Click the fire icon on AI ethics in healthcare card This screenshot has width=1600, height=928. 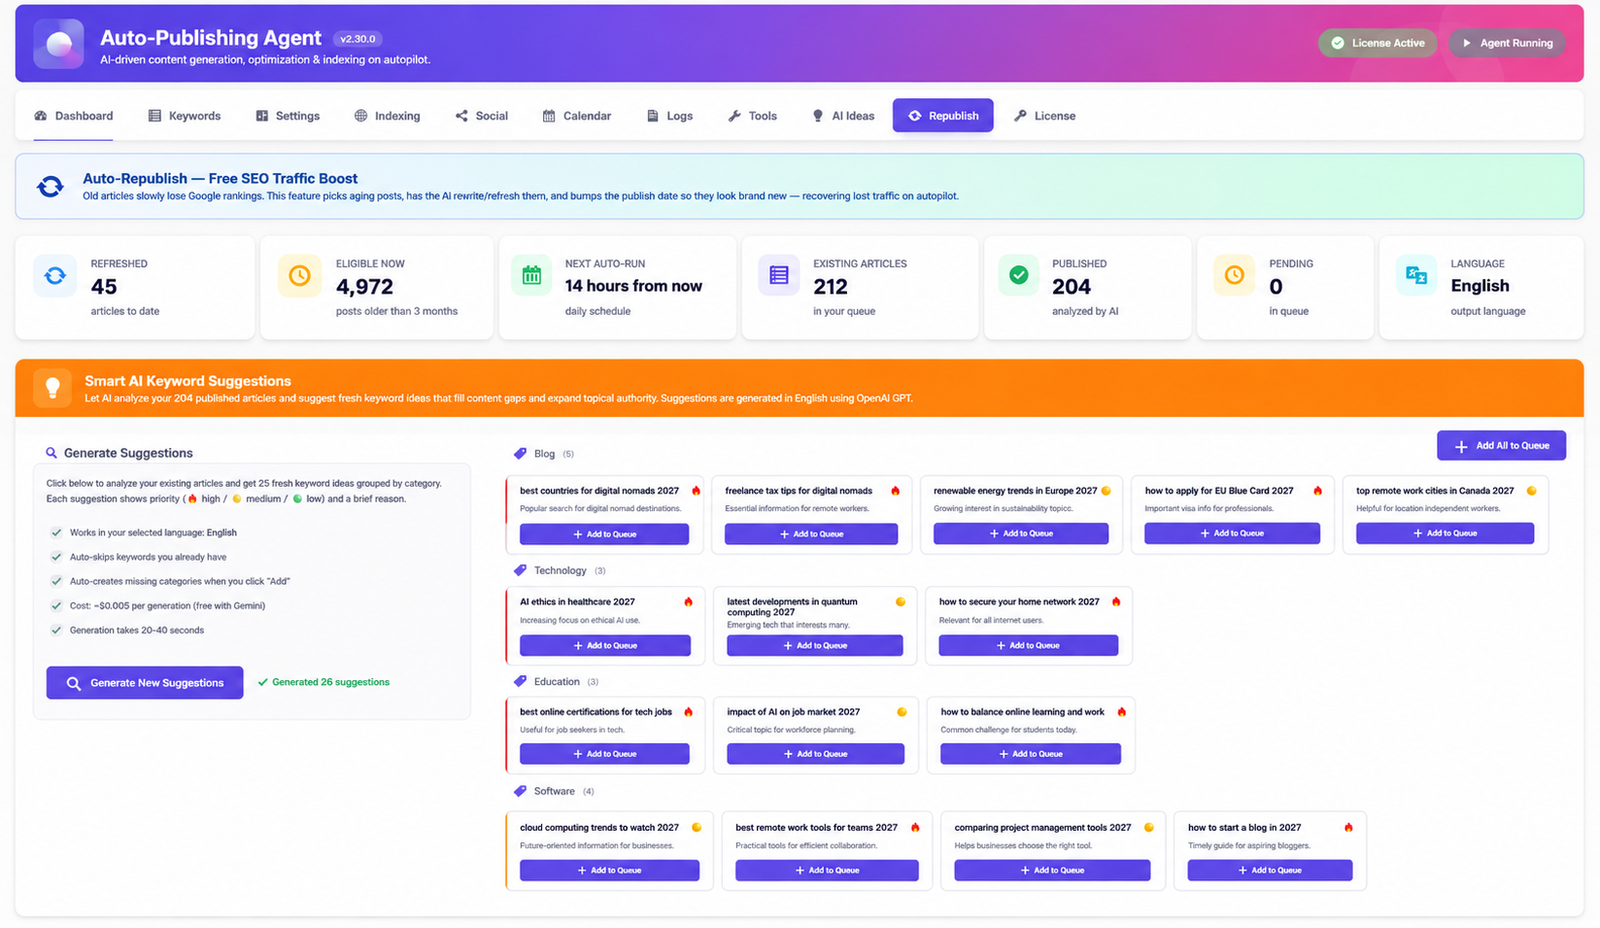pyautogui.click(x=688, y=602)
